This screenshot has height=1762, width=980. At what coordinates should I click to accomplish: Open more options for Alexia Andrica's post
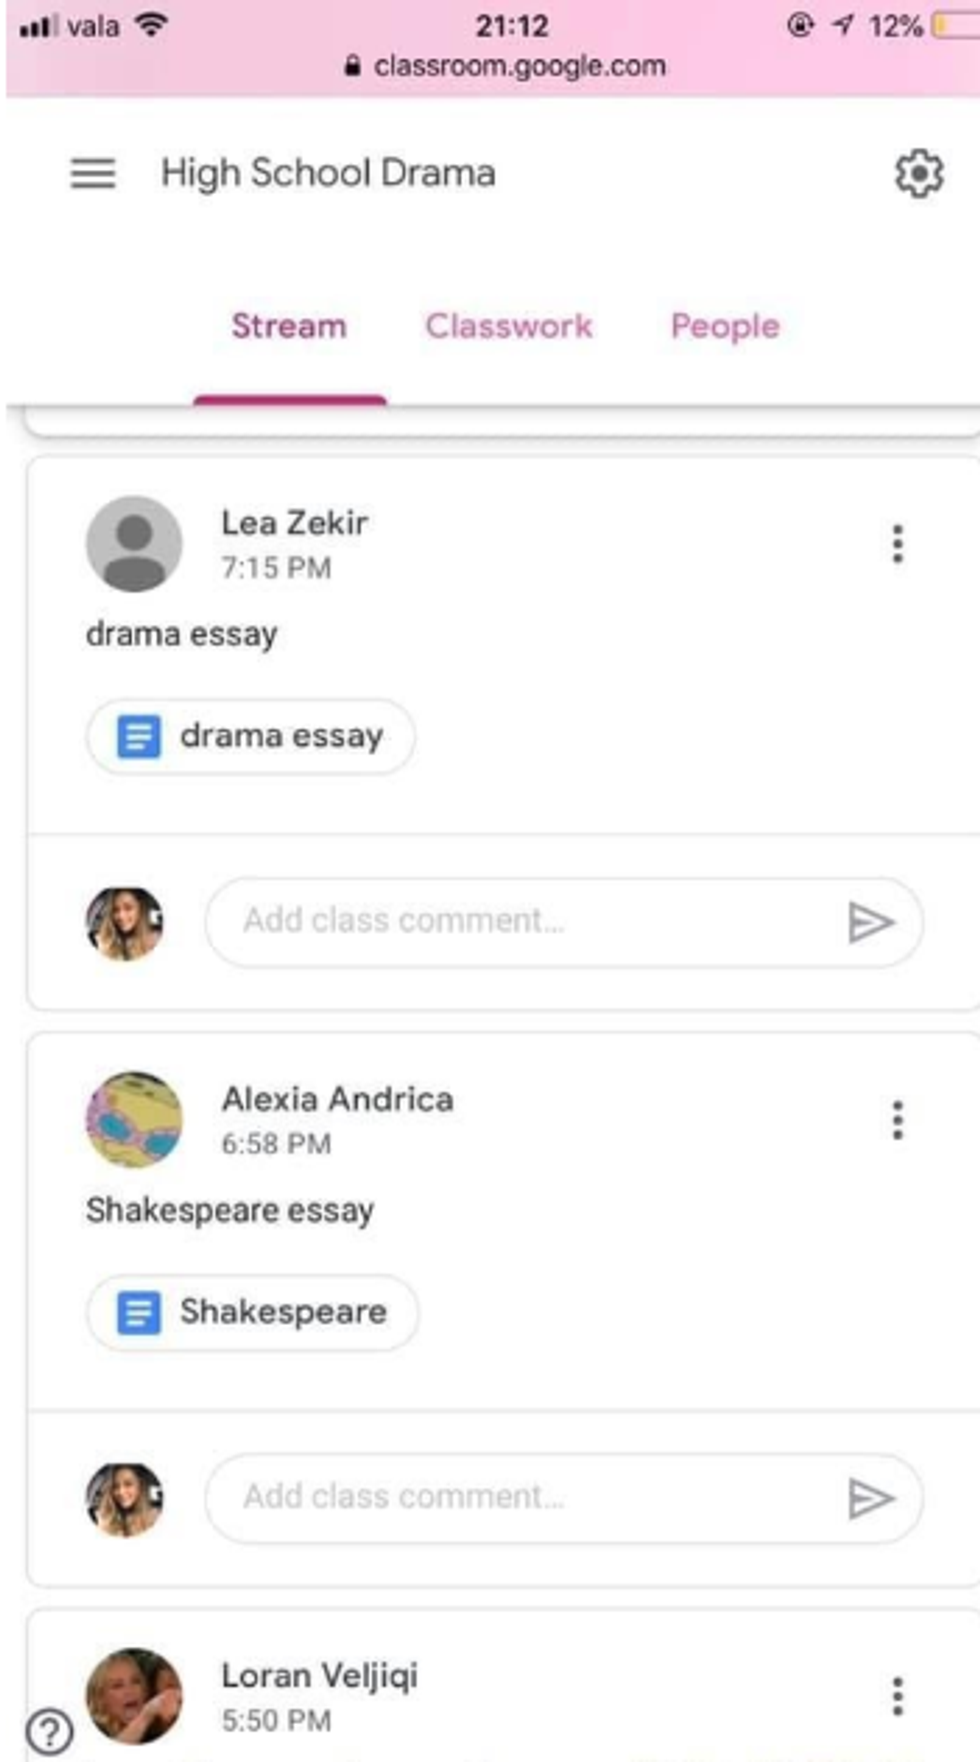coord(897,1120)
